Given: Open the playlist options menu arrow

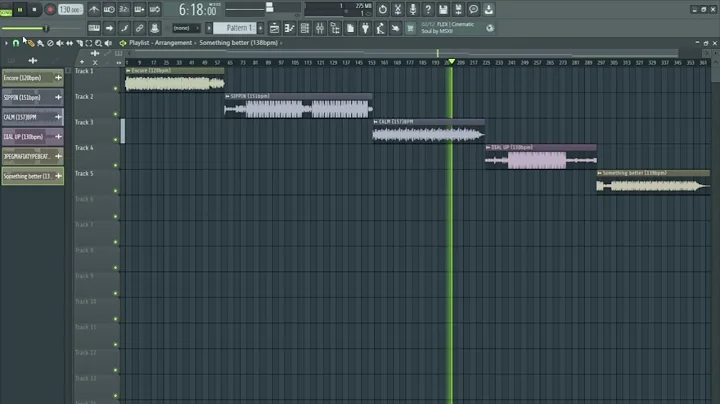Looking at the screenshot, I should tap(6, 43).
